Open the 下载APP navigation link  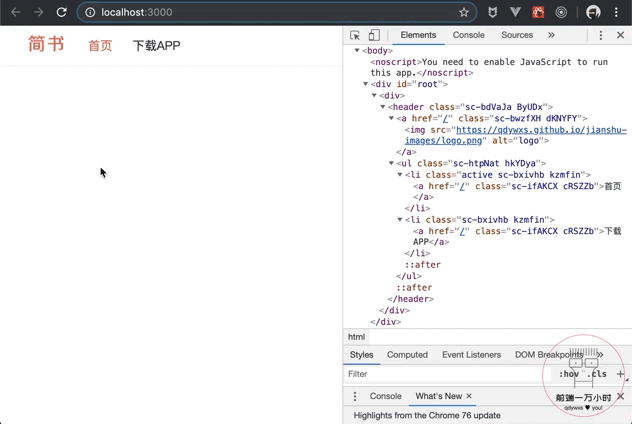coord(156,46)
